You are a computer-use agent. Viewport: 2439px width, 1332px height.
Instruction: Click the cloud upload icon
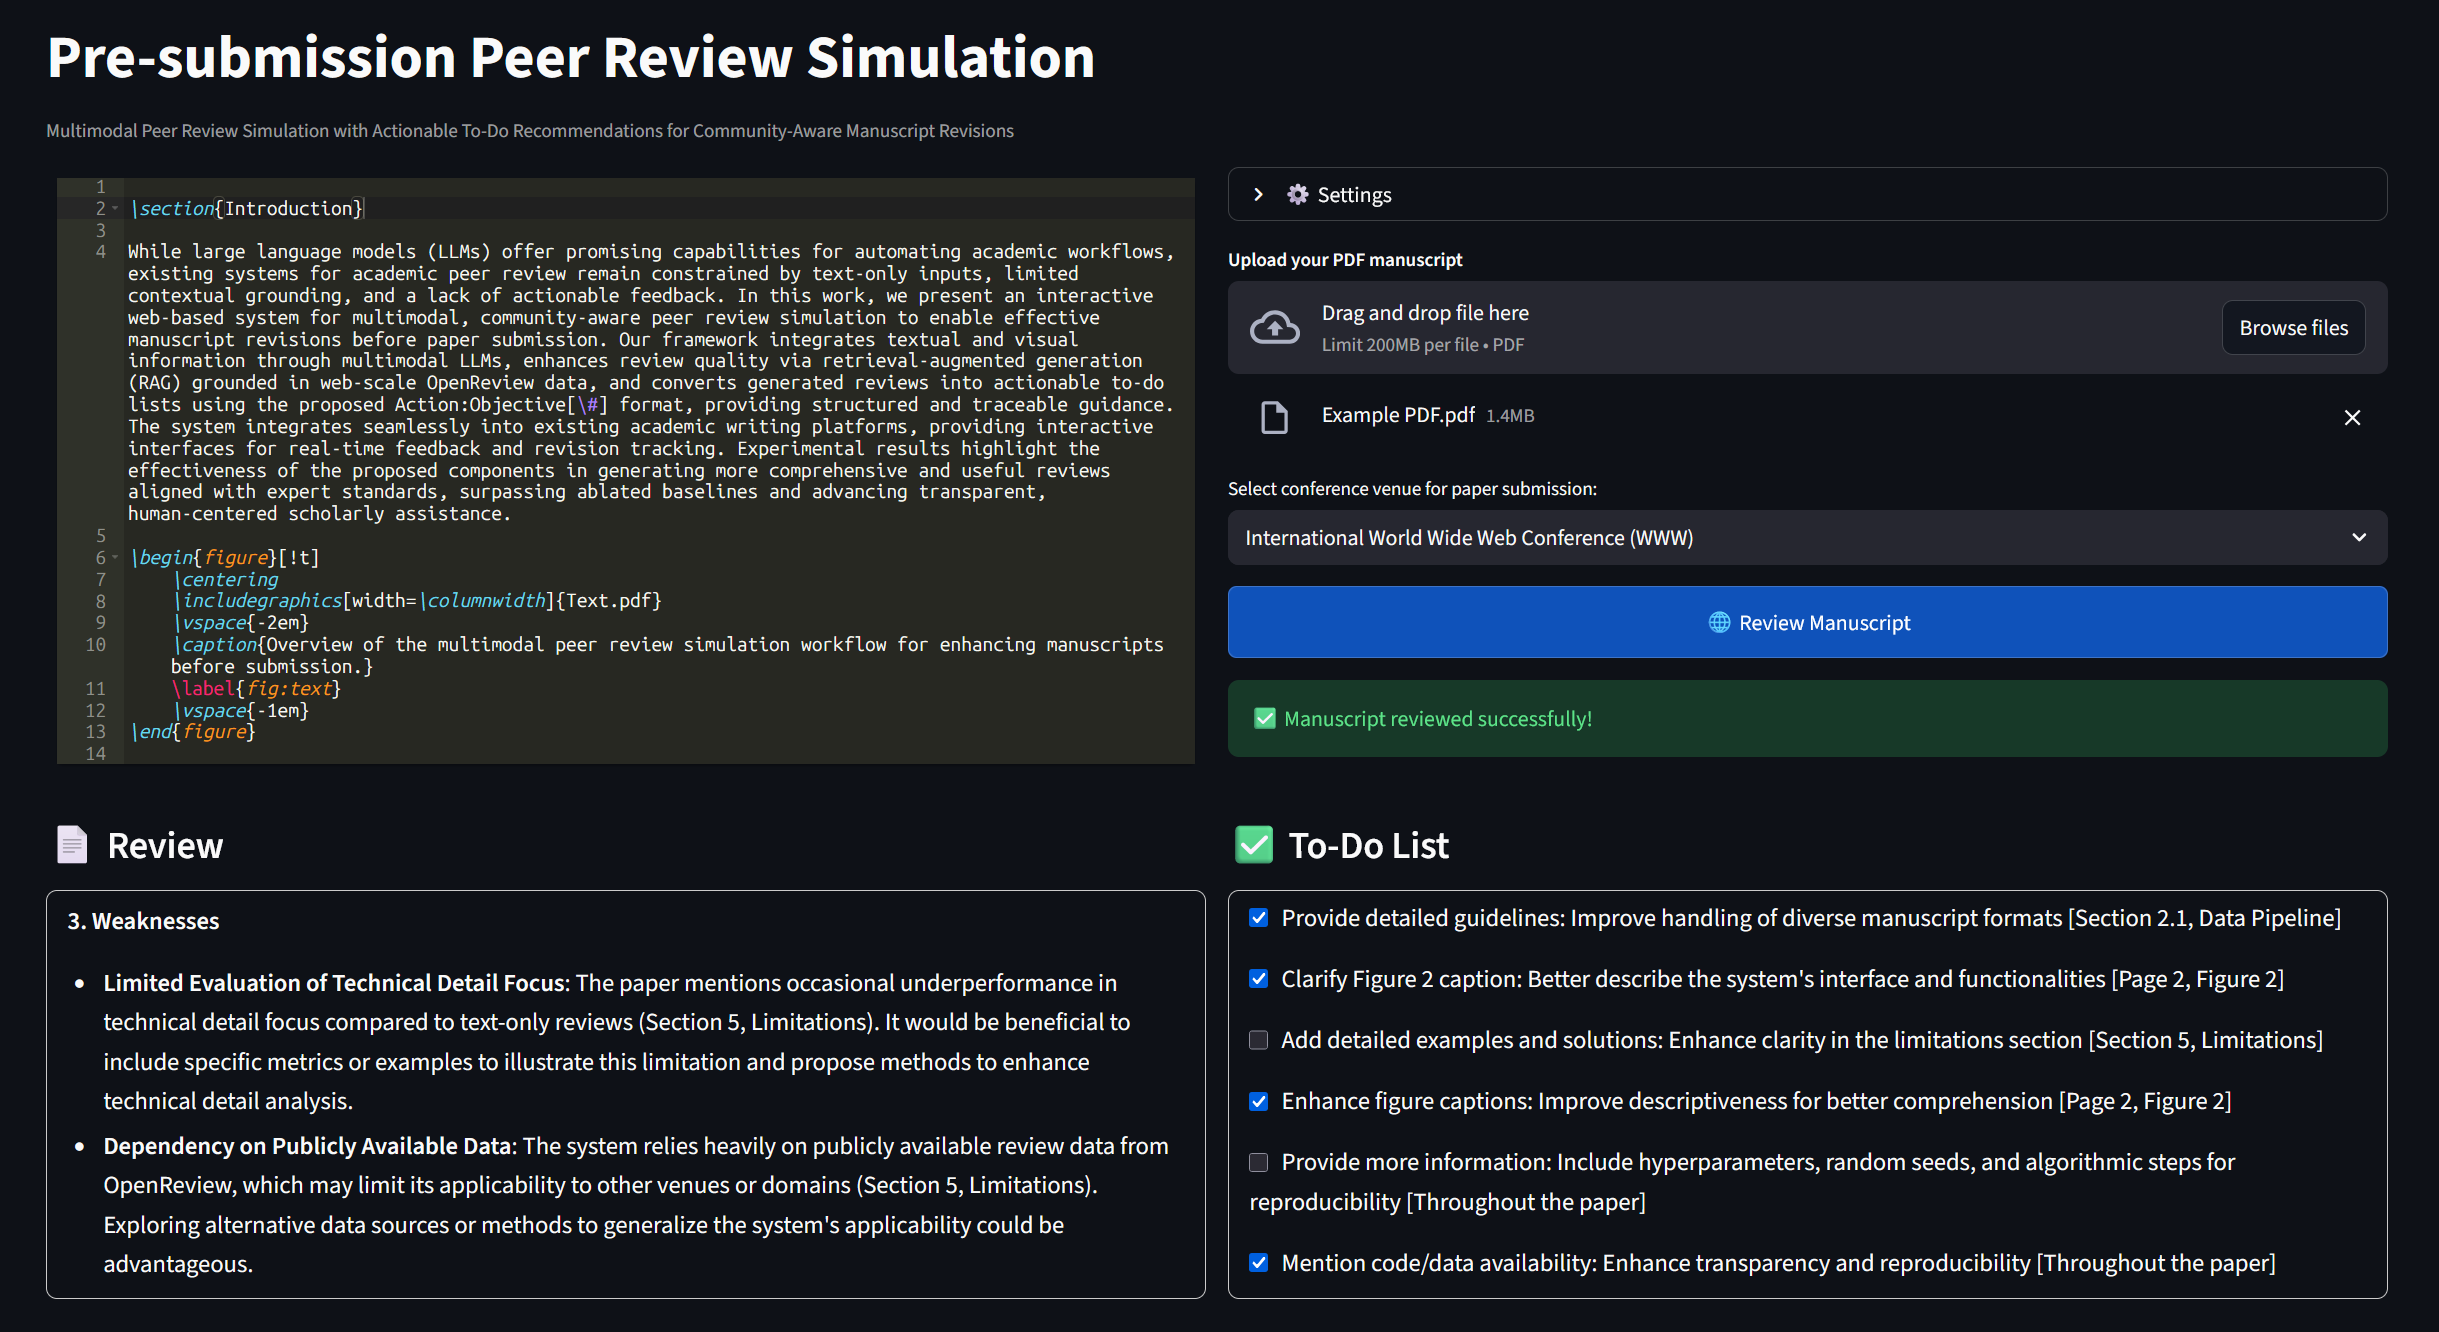(x=1275, y=328)
